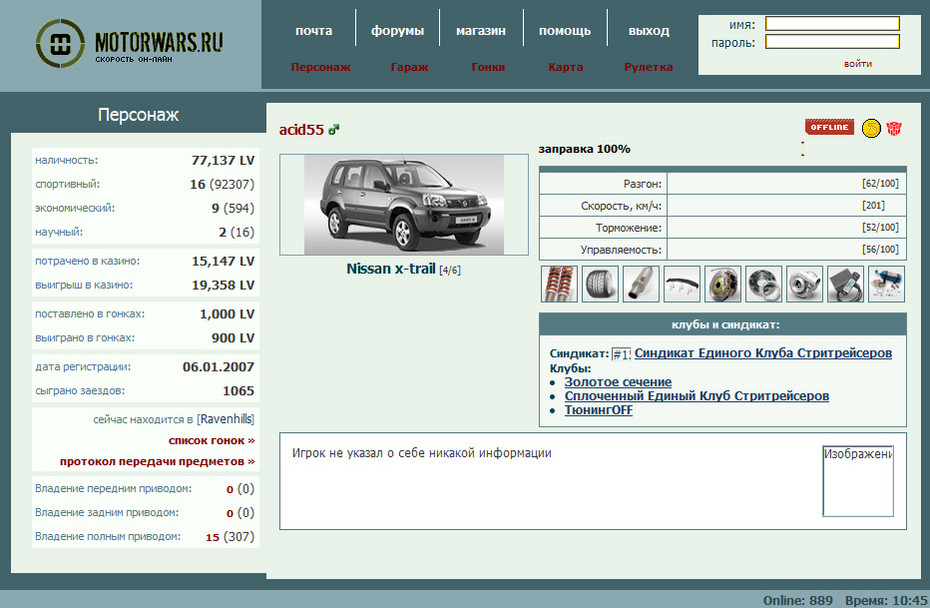Screen dimensions: 930x608
Task: Go to the Карта section
Action: [x=566, y=67]
